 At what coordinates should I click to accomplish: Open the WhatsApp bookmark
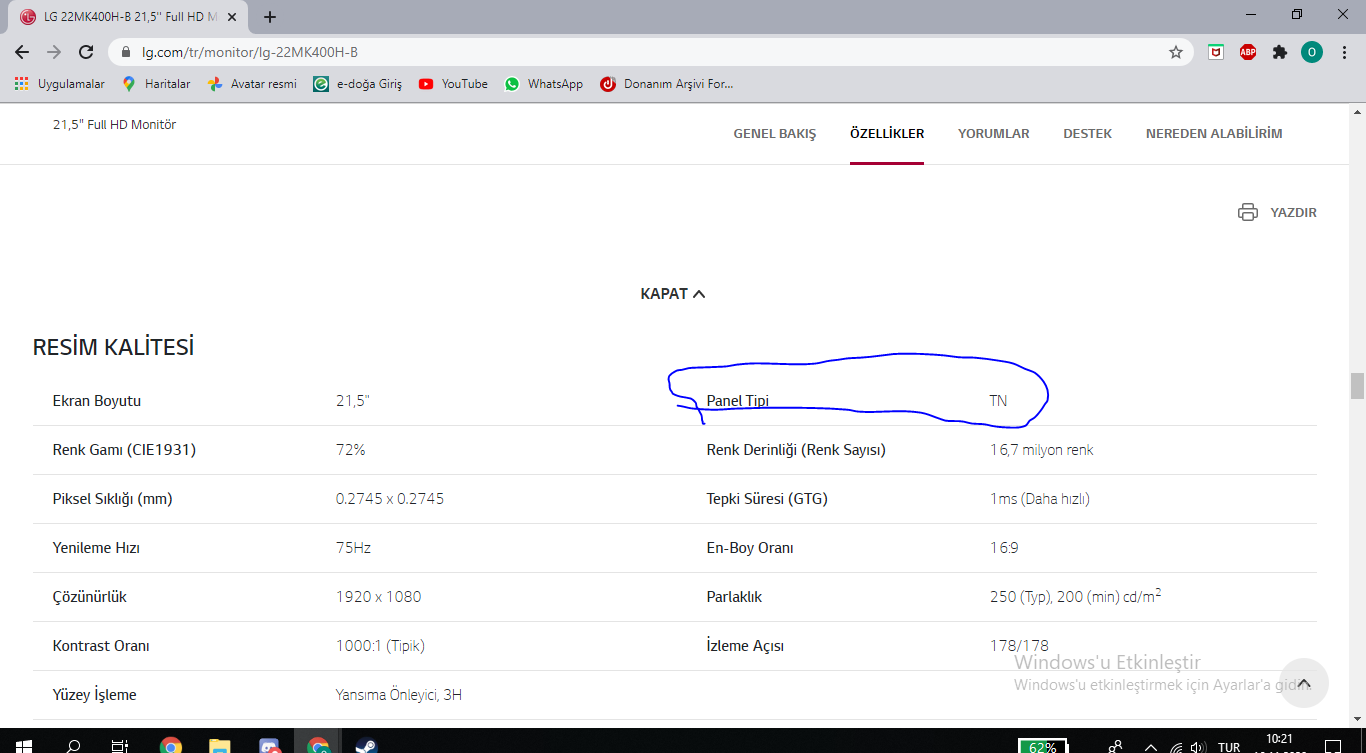click(544, 84)
